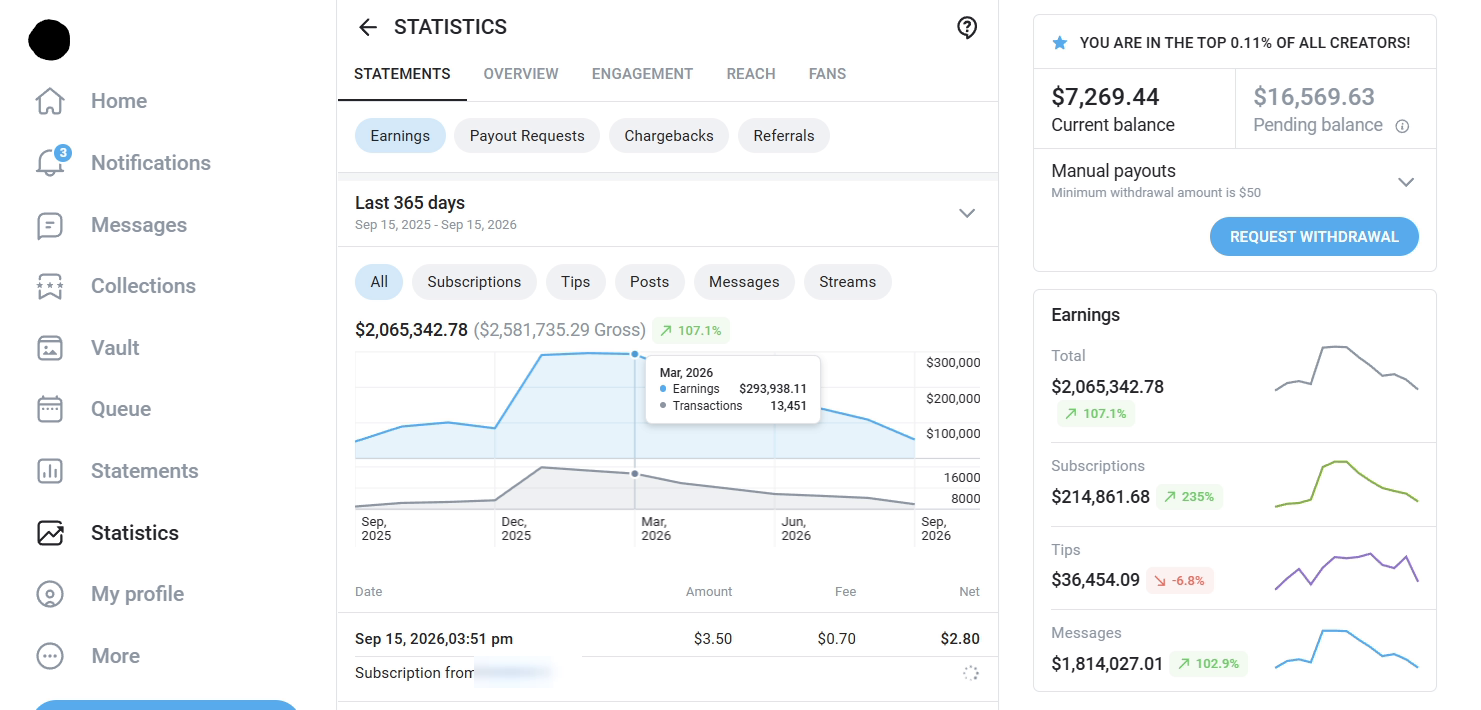Click the Subscriptions green sparkline chart

point(1347,484)
